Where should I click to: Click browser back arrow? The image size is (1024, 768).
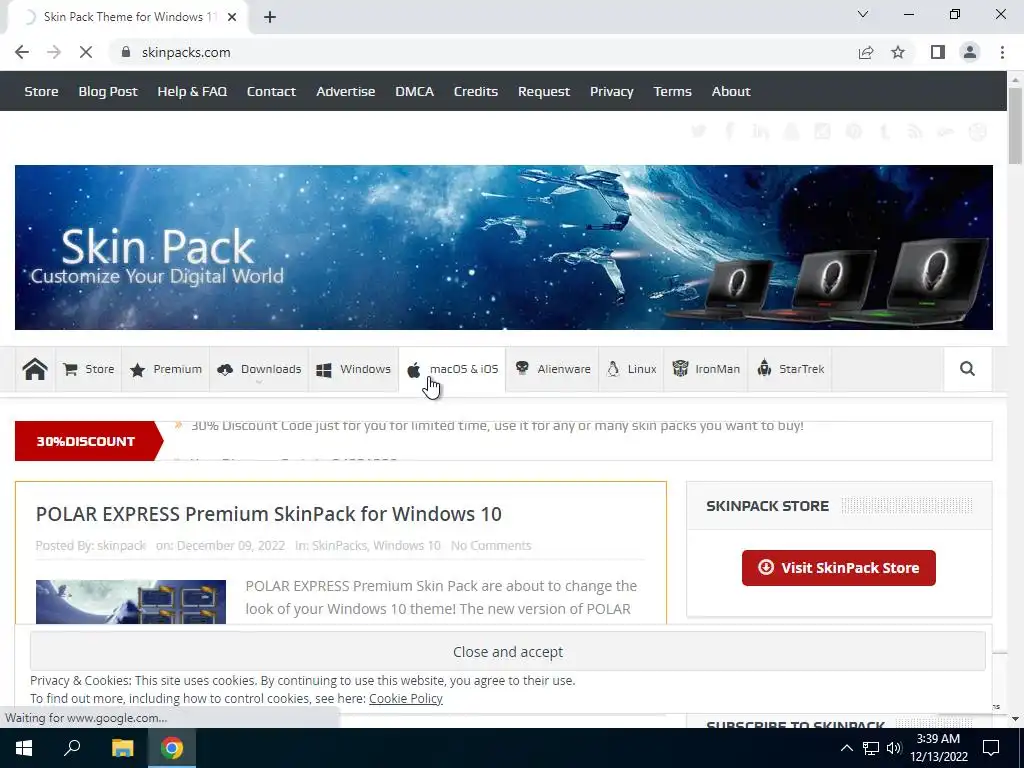(22, 52)
